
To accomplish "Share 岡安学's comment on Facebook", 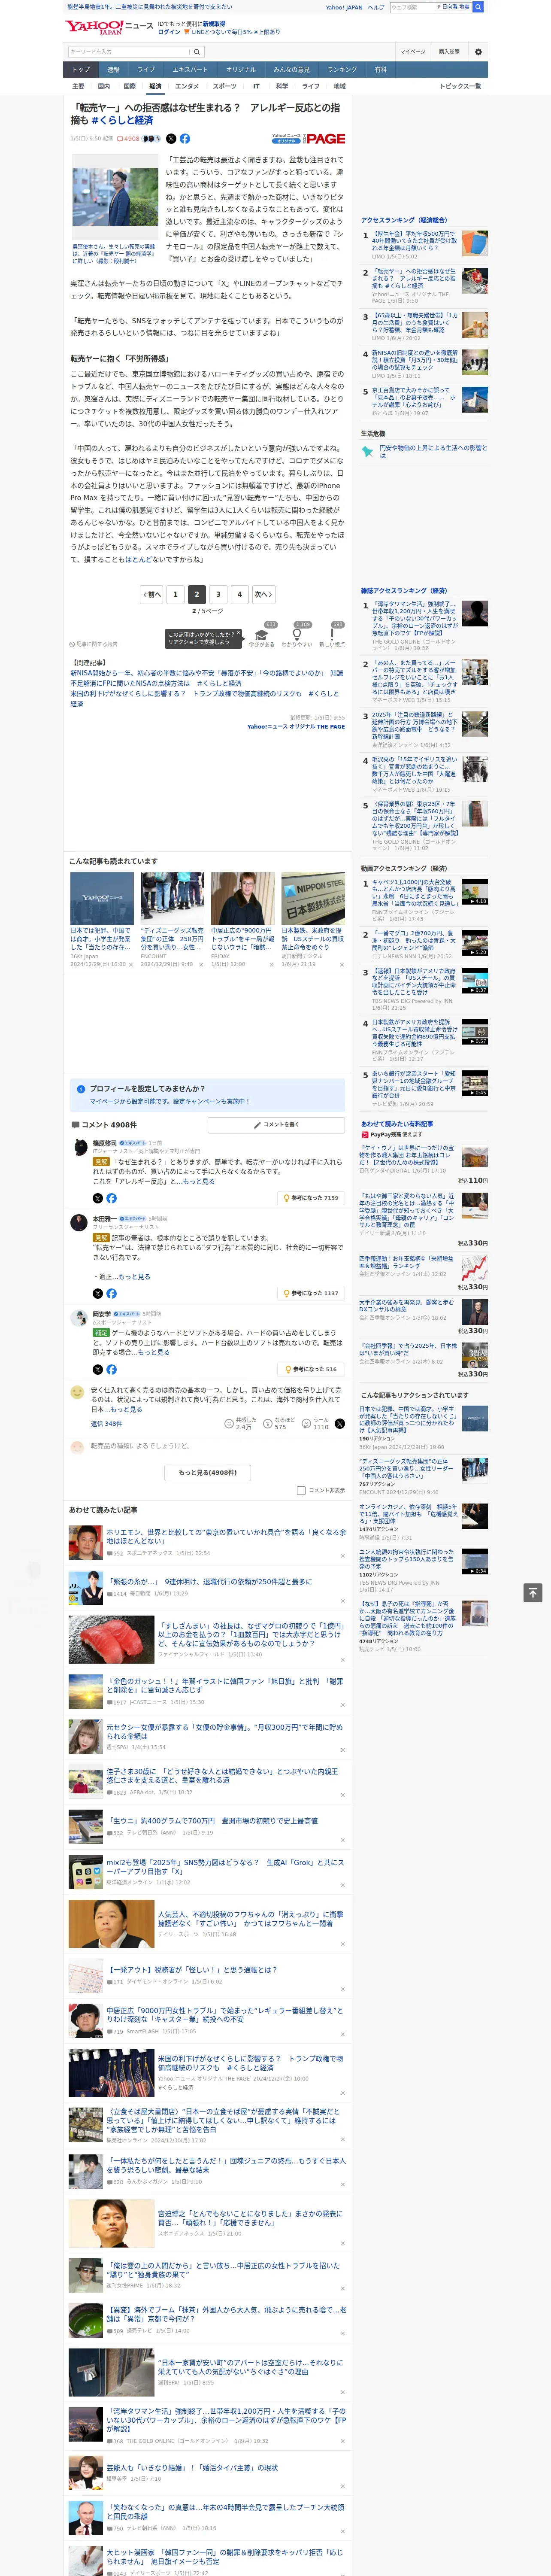I will tap(111, 1369).
